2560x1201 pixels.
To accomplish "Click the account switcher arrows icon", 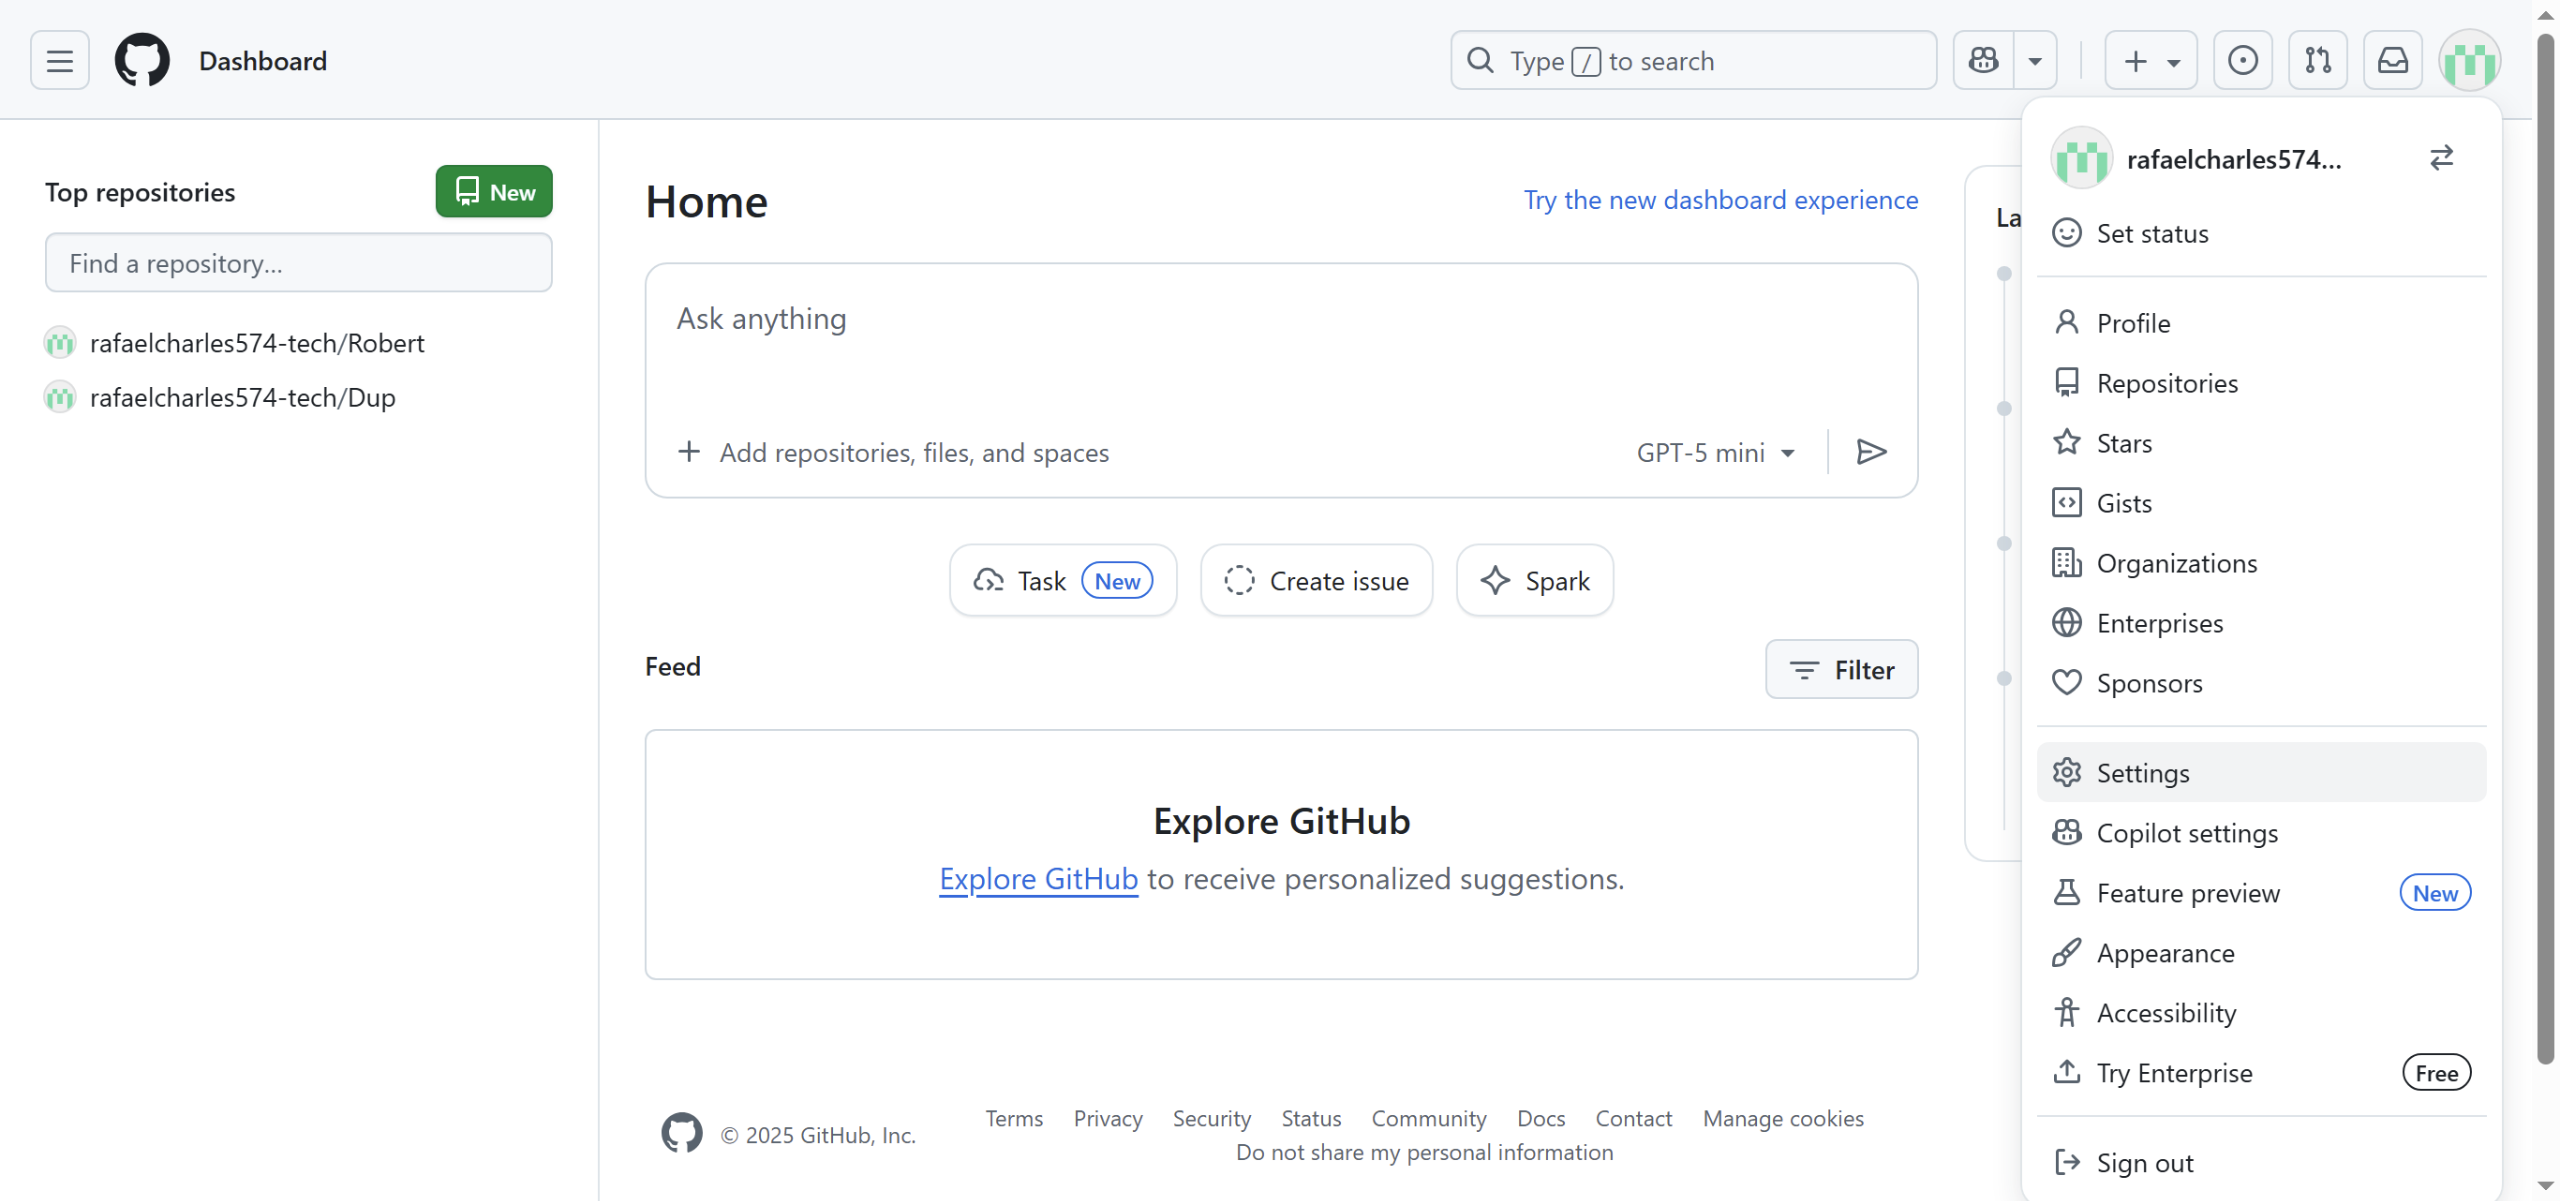I will pyautogui.click(x=2441, y=158).
